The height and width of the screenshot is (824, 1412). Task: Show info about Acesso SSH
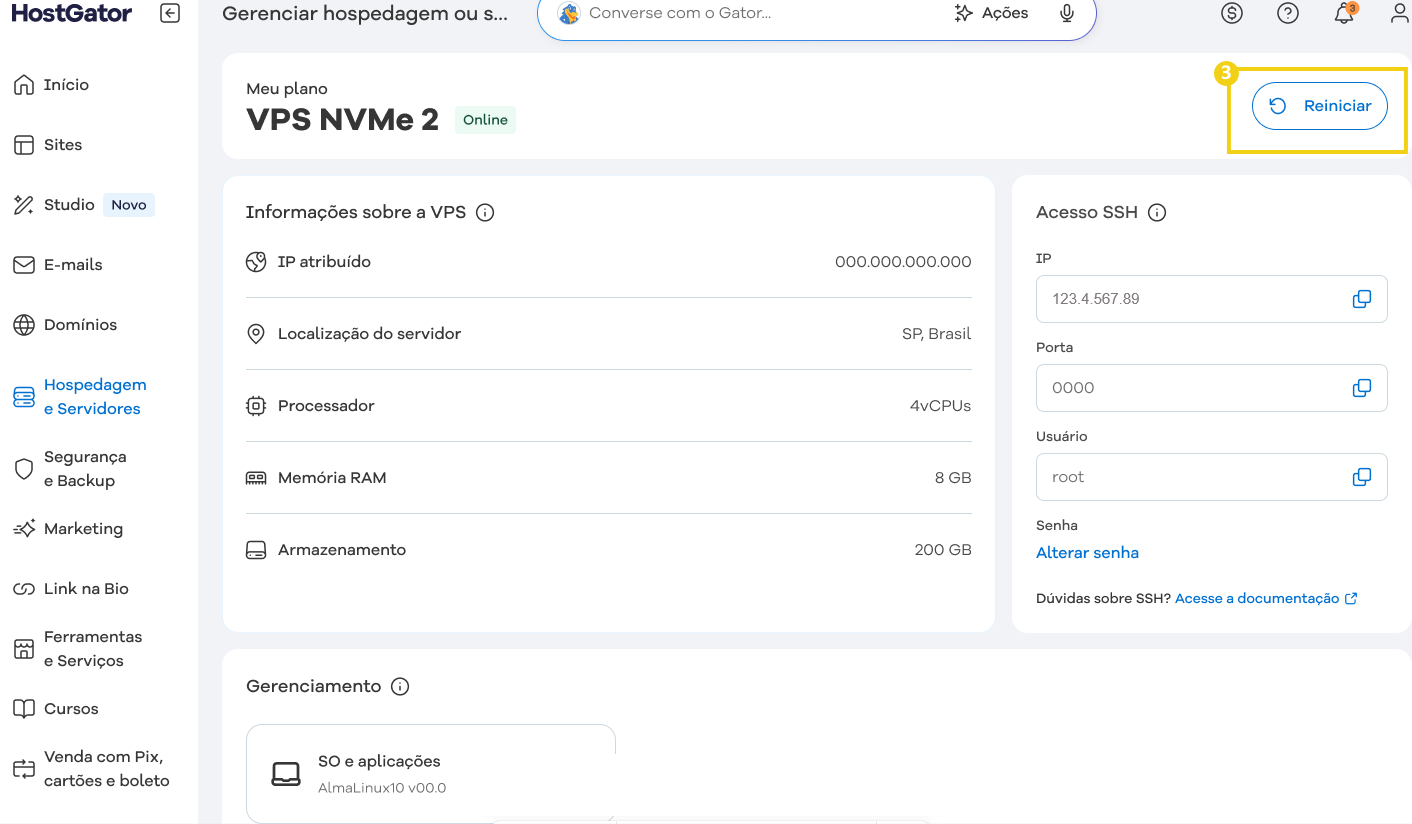coord(1158,212)
